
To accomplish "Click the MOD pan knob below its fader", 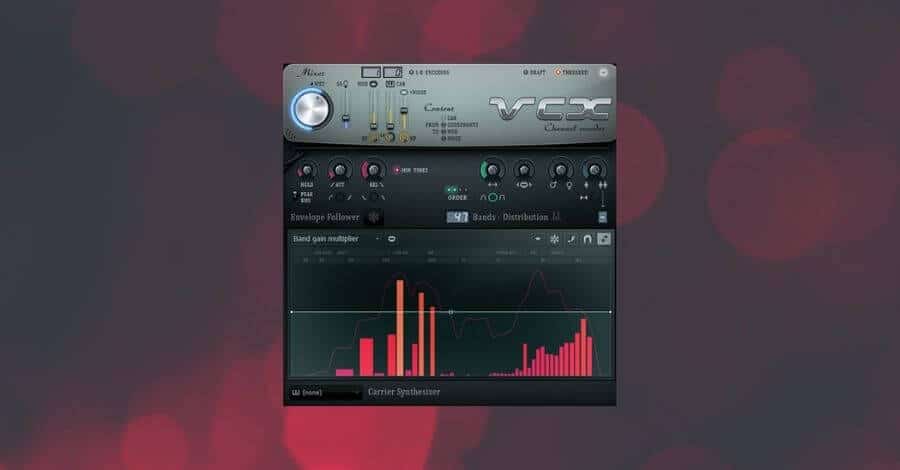I will pyautogui.click(x=374, y=138).
